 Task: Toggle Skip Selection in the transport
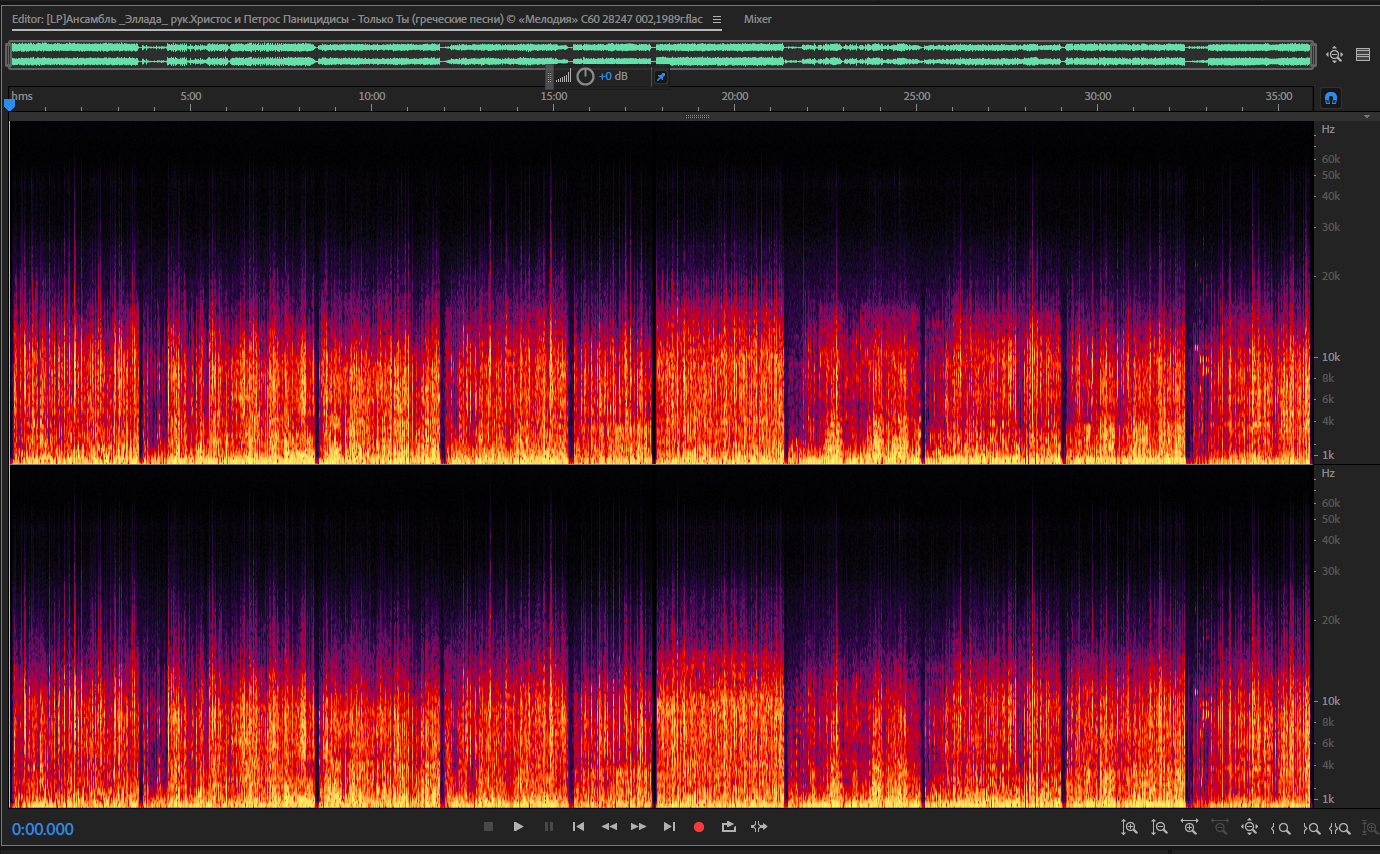(759, 827)
